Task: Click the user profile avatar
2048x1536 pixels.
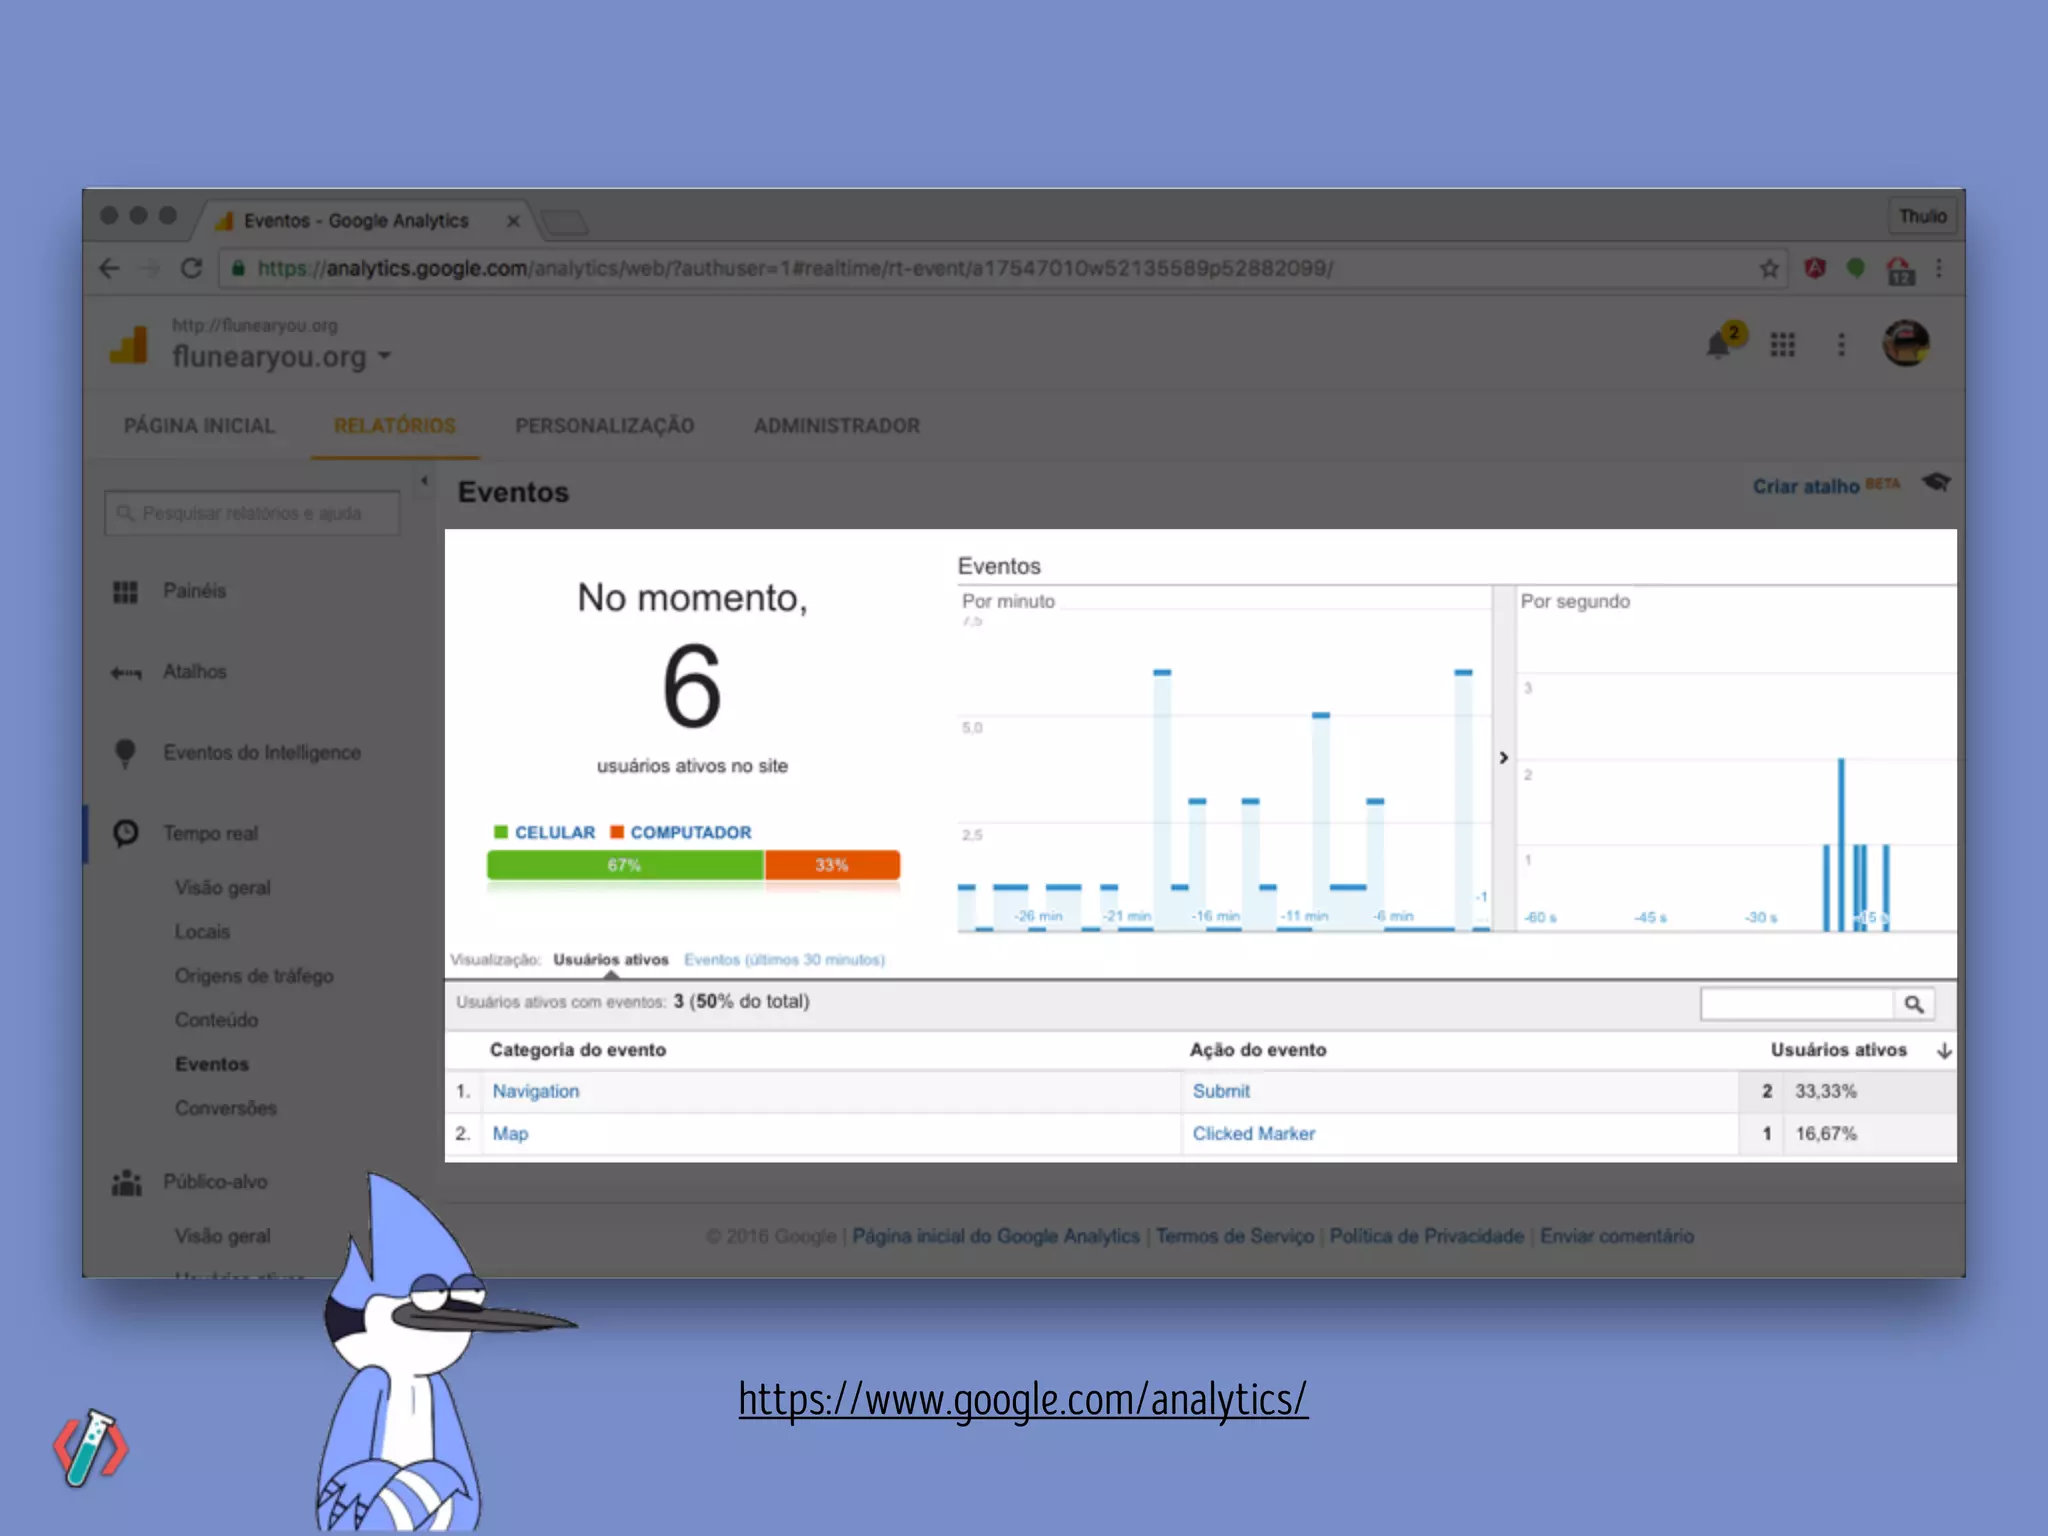Action: (x=1906, y=344)
